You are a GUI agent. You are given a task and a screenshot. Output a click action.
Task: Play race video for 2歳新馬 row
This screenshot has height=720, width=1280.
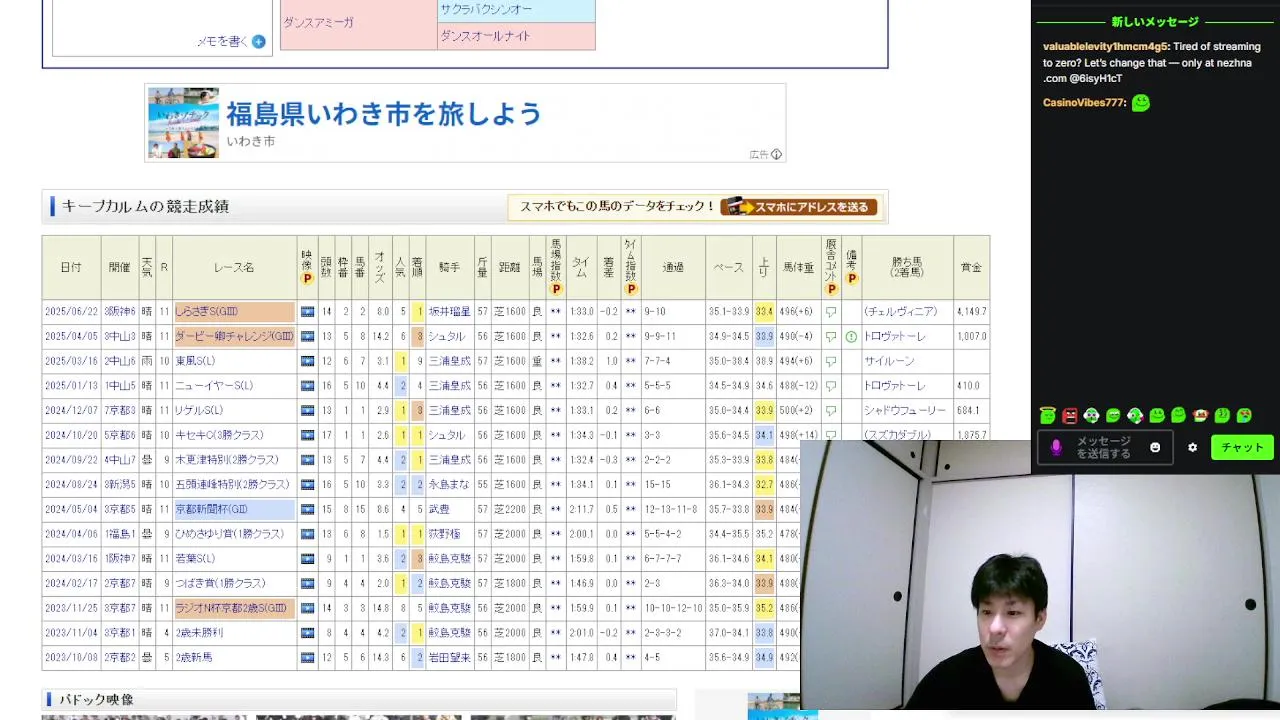[307, 657]
